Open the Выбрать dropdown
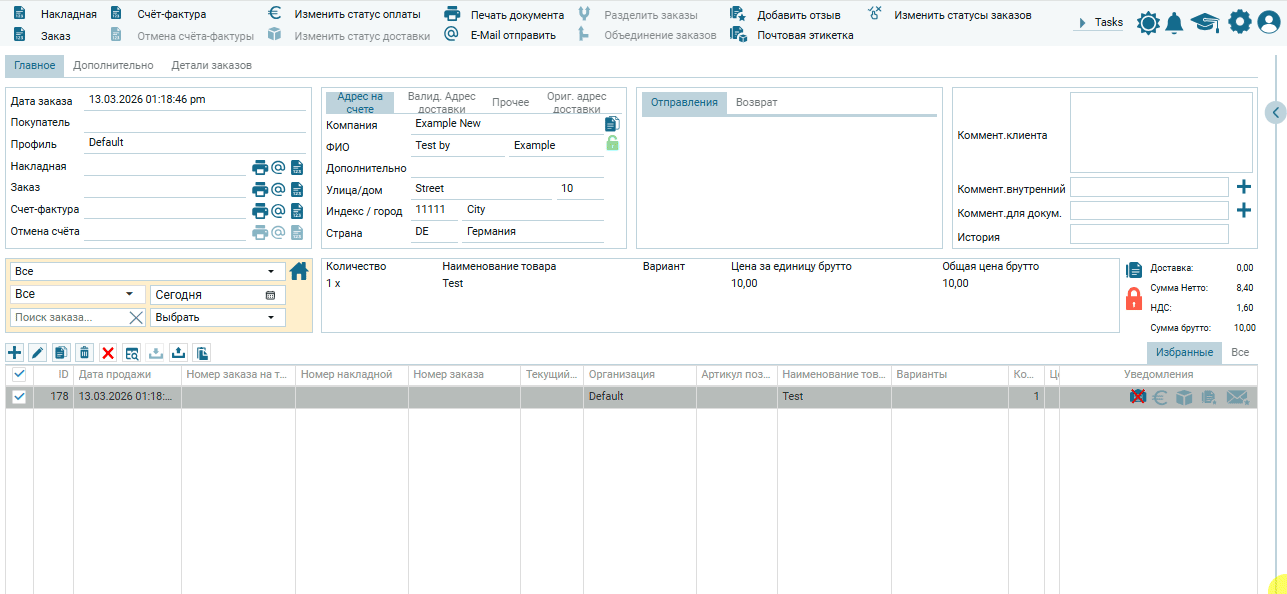Image resolution: width=1287 pixels, height=594 pixels. click(217, 318)
